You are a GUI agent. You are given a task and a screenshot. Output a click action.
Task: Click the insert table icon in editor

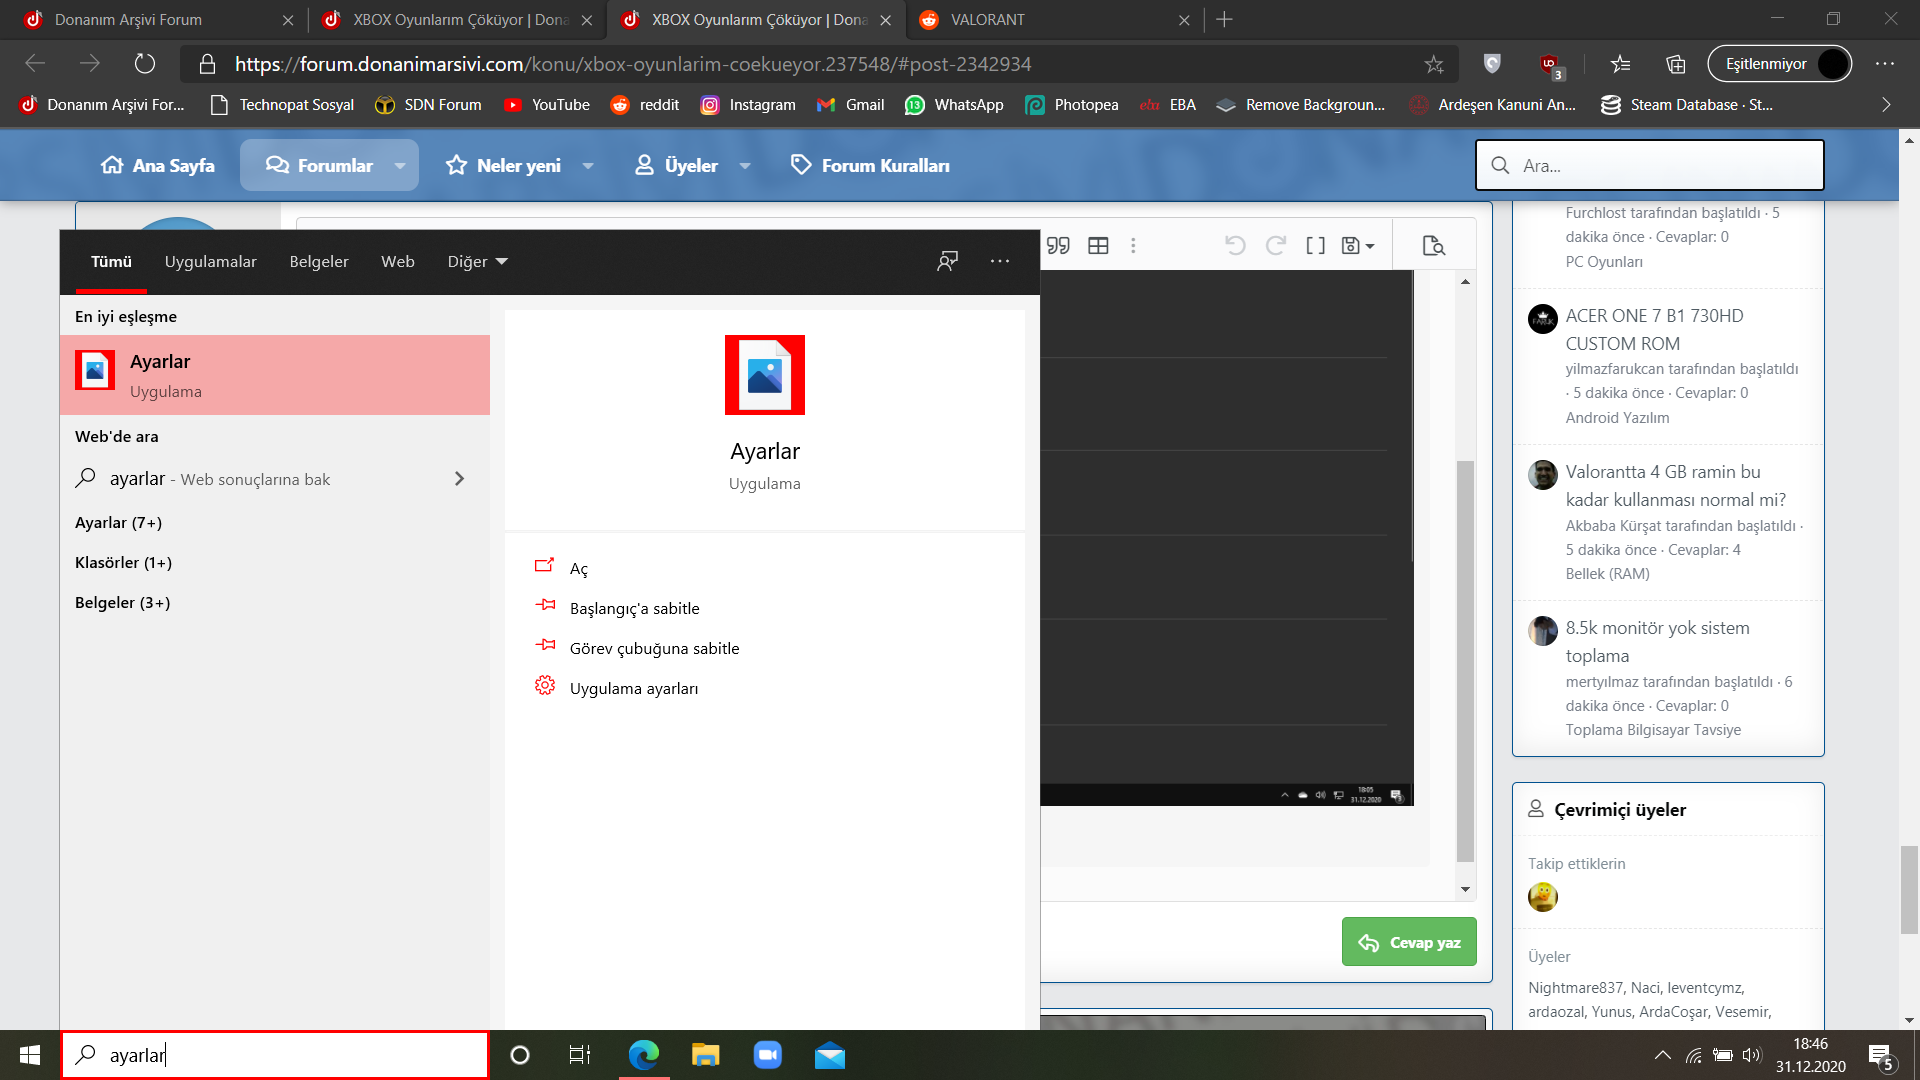(x=1098, y=246)
